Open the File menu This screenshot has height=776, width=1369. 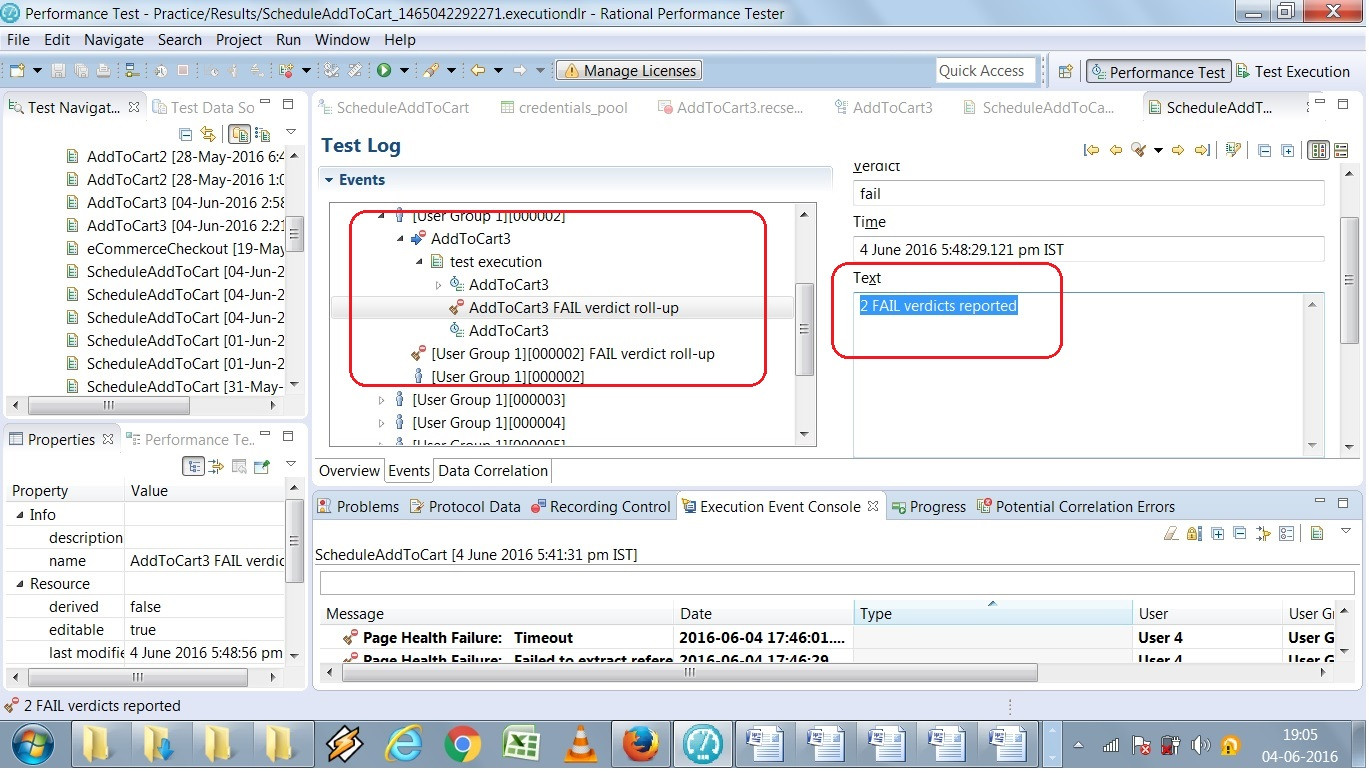coord(18,40)
